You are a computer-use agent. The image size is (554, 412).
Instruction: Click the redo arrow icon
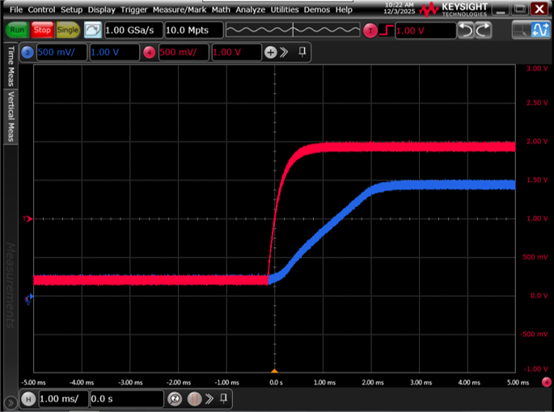click(483, 30)
